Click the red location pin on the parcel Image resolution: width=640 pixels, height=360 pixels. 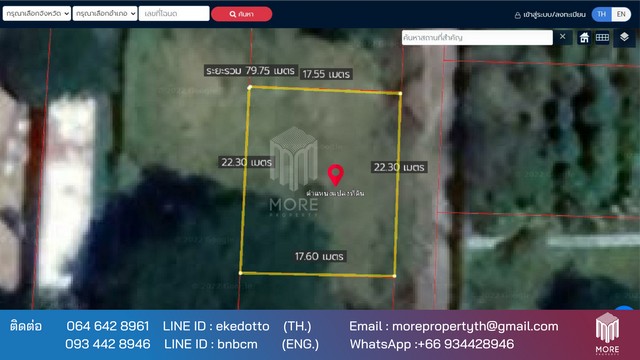336,175
